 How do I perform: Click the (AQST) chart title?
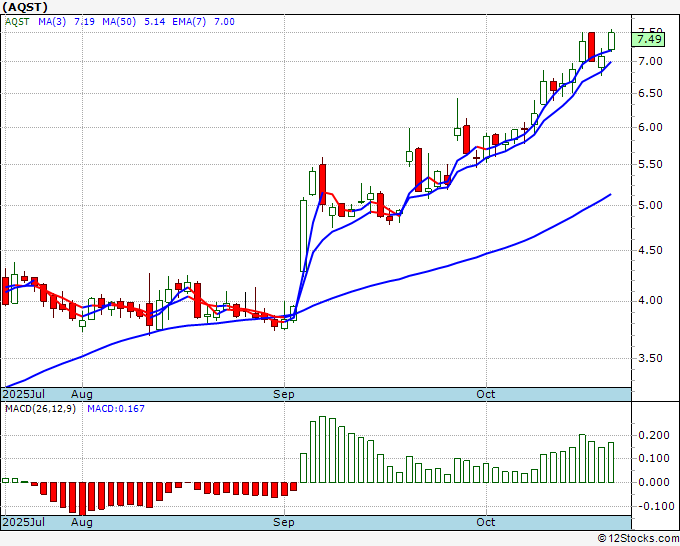(x=25, y=7)
